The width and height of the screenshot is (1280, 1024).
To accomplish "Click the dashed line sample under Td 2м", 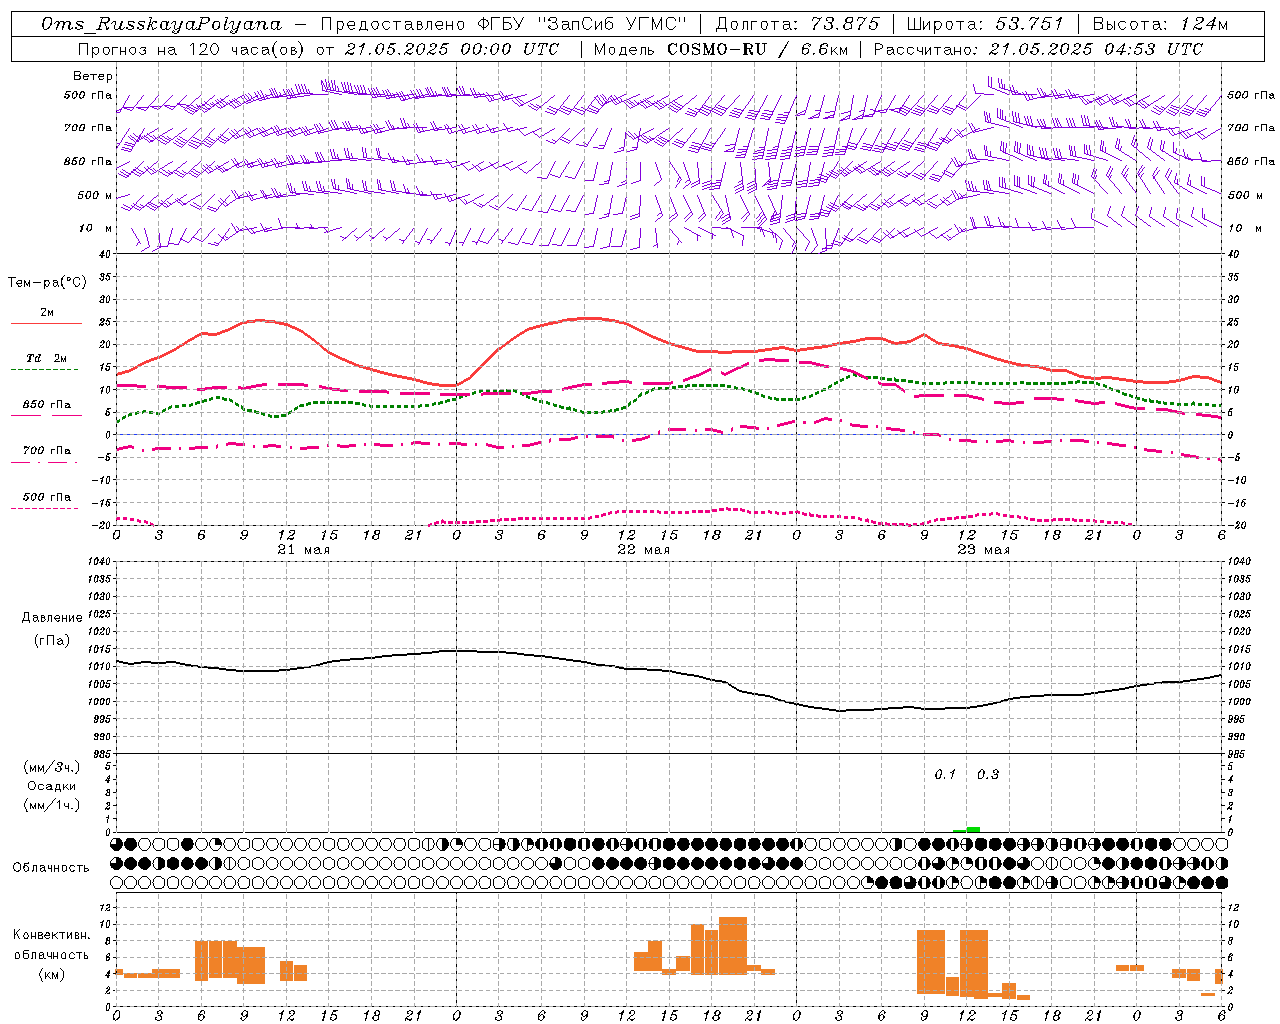I will (46, 370).
